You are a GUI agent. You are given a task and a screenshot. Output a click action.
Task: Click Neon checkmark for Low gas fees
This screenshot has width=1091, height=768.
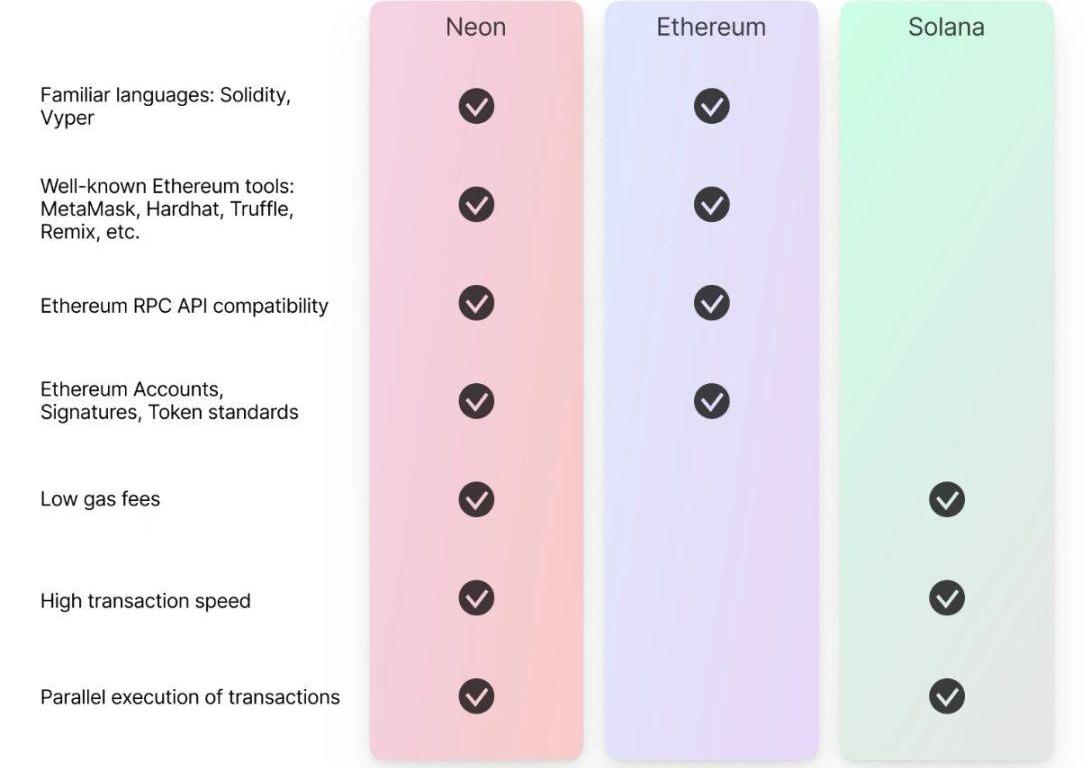point(476,499)
